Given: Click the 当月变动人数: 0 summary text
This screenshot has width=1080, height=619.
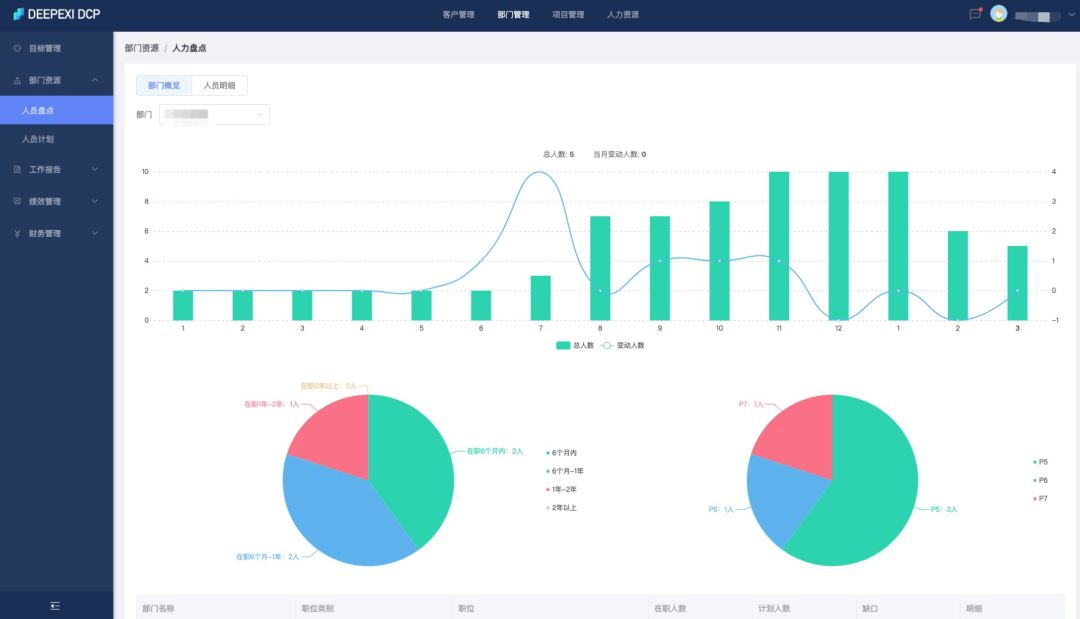Looking at the screenshot, I should click(620, 154).
